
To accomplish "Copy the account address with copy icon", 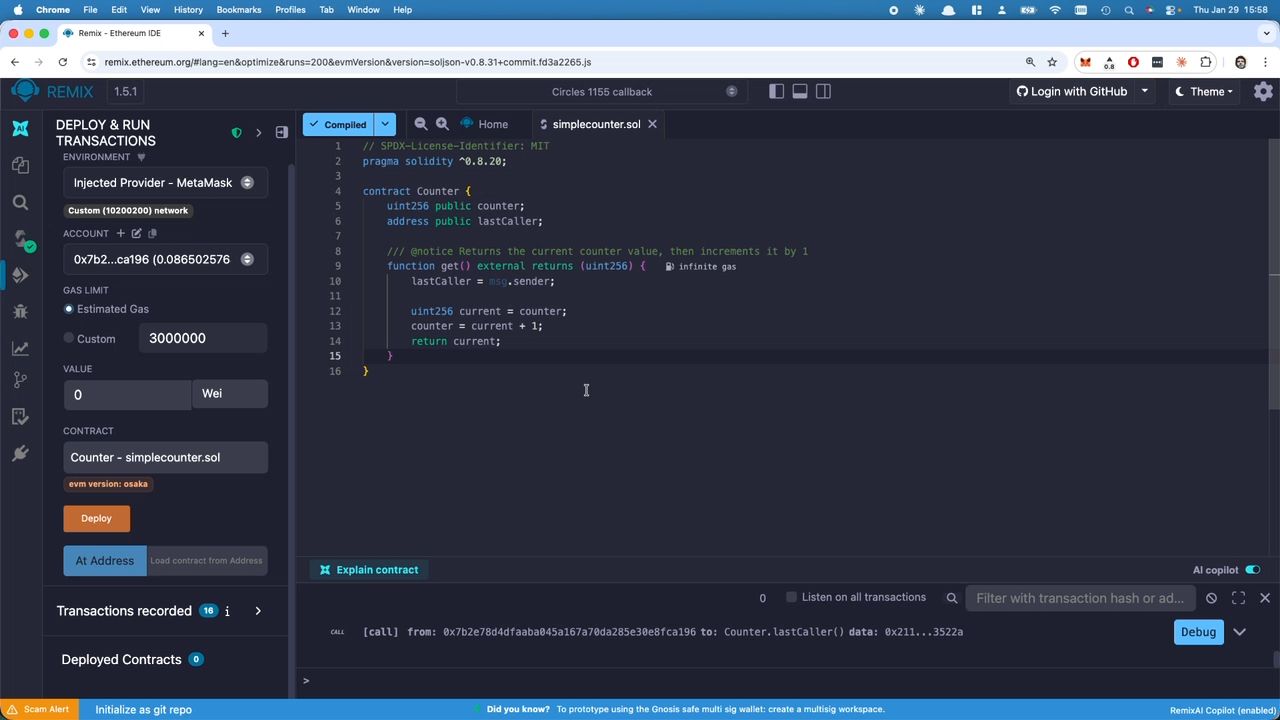I will pyautogui.click(x=153, y=233).
